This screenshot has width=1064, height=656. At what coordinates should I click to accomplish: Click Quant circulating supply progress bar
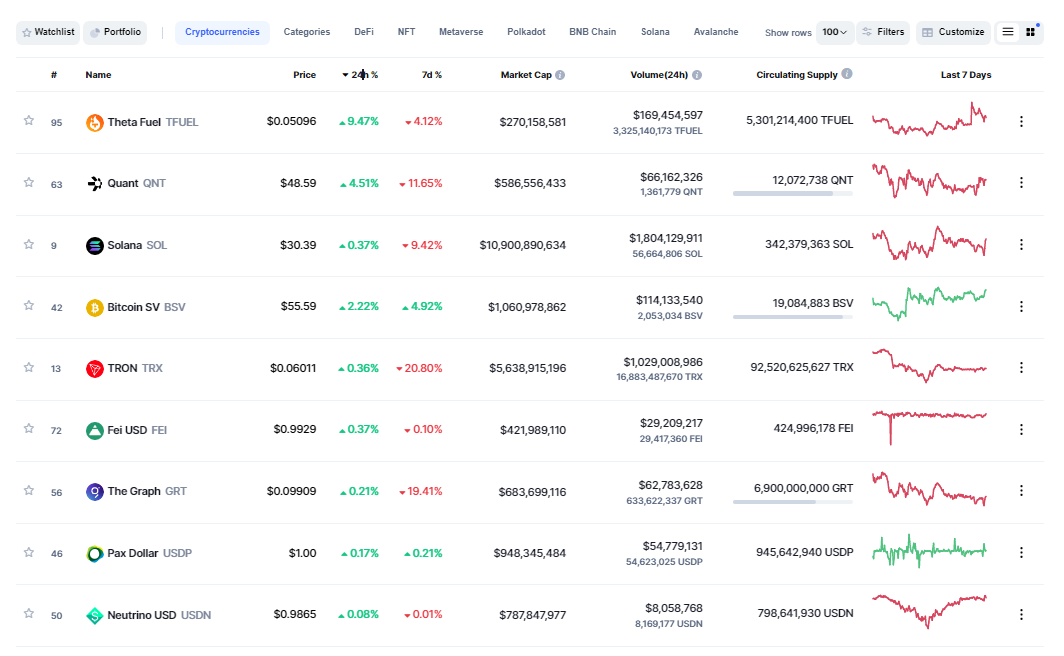point(793,193)
